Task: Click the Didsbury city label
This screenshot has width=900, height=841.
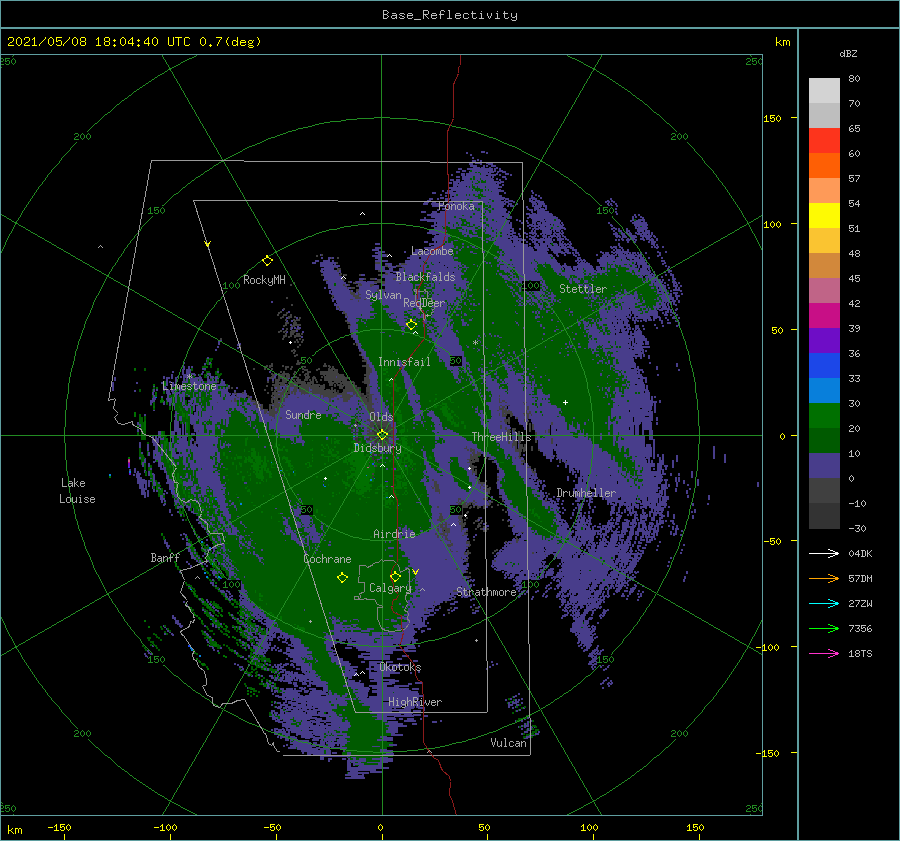Action: click(378, 448)
